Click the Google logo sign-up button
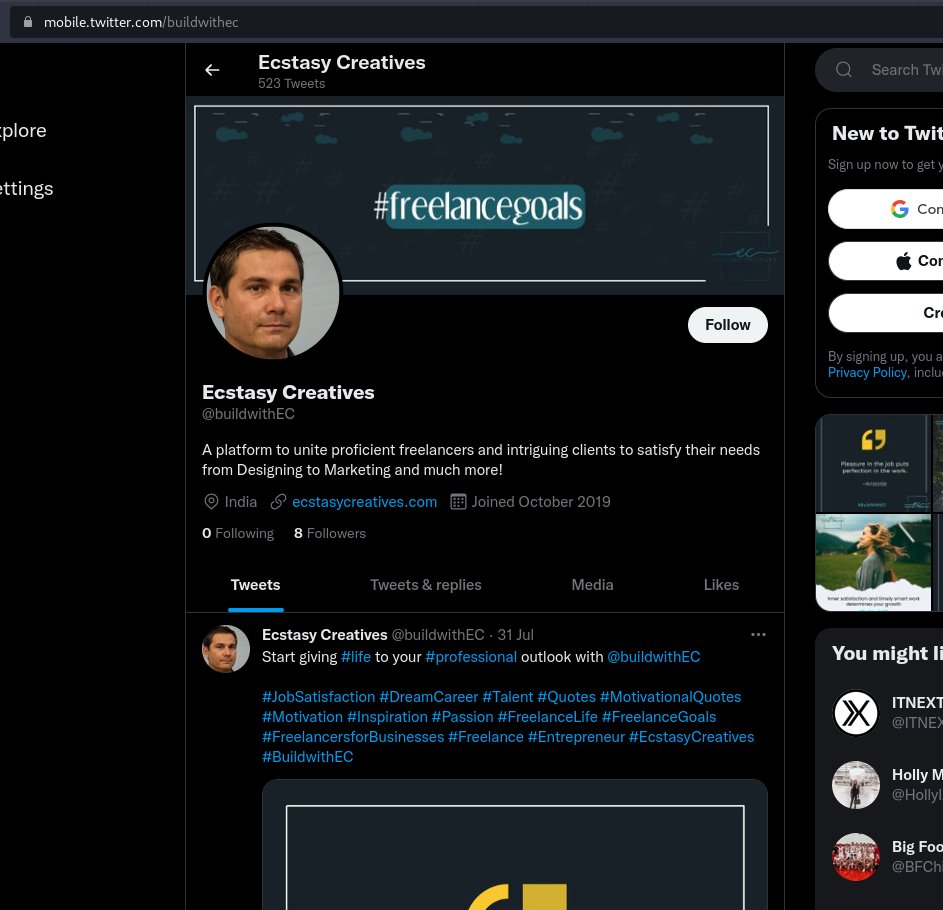943x910 pixels. pos(886,209)
